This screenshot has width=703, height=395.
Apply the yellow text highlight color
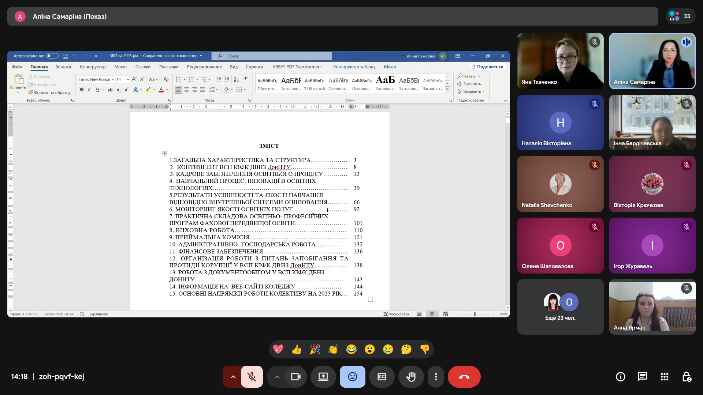(148, 90)
